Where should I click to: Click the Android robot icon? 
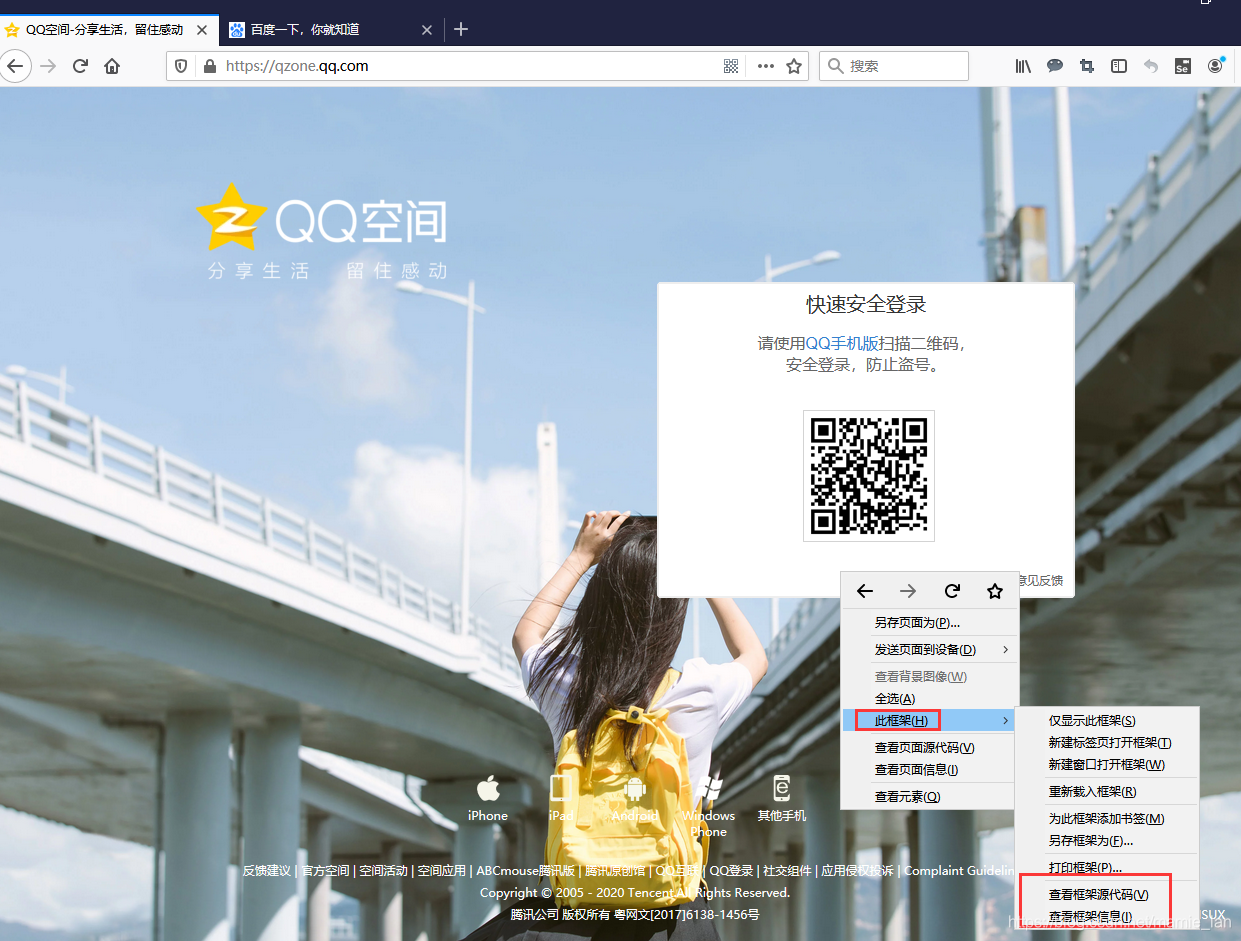pos(635,788)
